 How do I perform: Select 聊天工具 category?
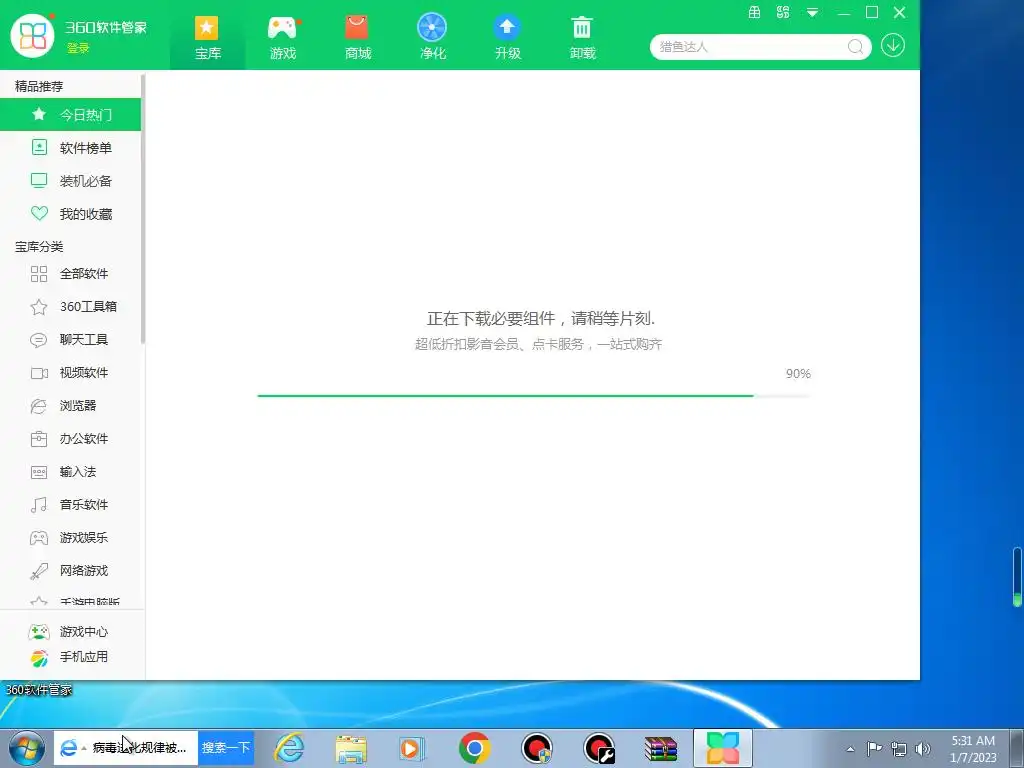click(71, 340)
